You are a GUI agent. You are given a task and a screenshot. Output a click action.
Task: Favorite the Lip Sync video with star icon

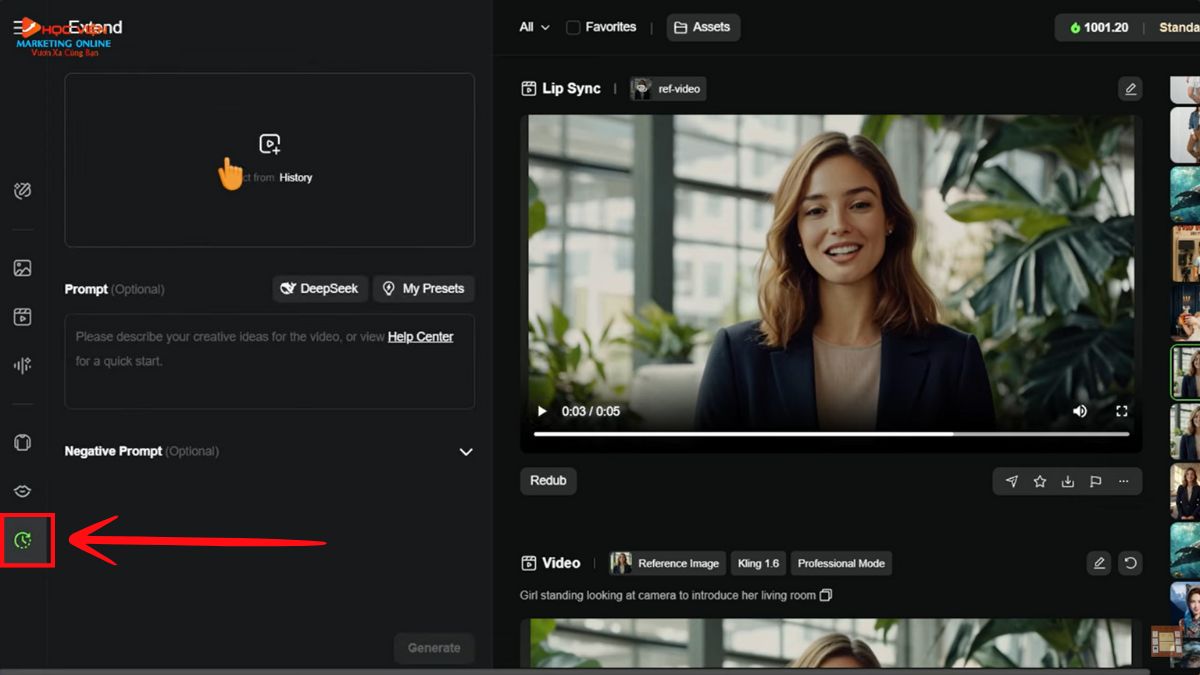point(1040,481)
